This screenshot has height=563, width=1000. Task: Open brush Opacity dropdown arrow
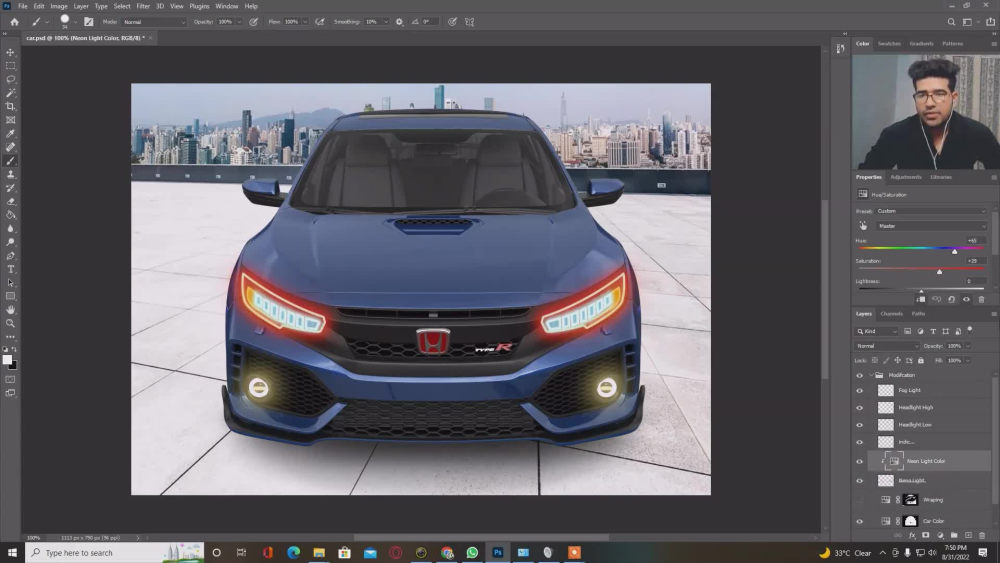(239, 22)
